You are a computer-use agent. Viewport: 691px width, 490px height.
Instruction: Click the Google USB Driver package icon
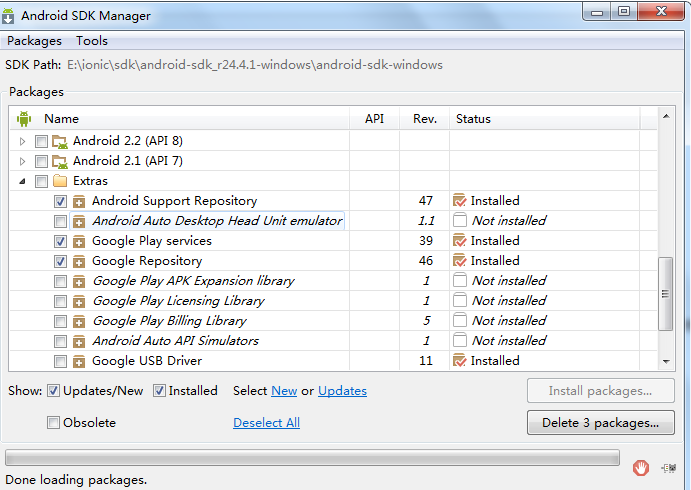pos(79,361)
